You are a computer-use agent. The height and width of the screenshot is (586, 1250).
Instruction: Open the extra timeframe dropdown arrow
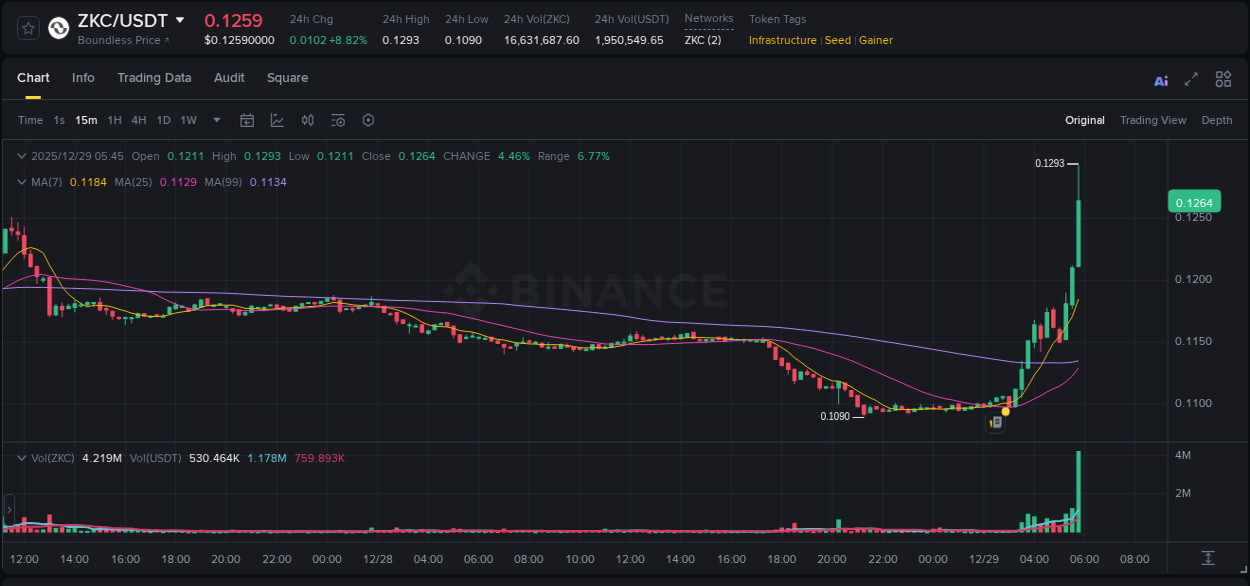coord(215,120)
